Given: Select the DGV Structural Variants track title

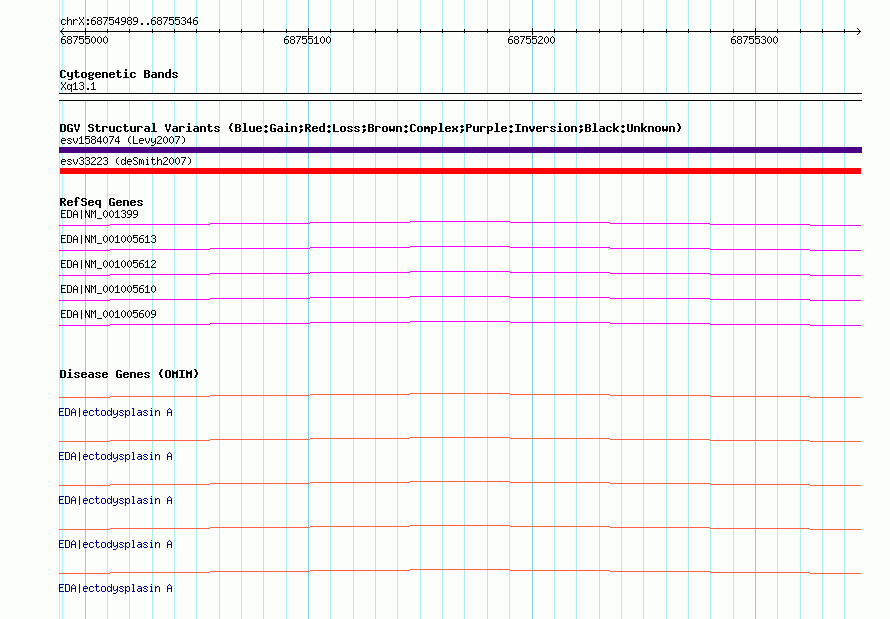Looking at the screenshot, I should (x=370, y=128).
